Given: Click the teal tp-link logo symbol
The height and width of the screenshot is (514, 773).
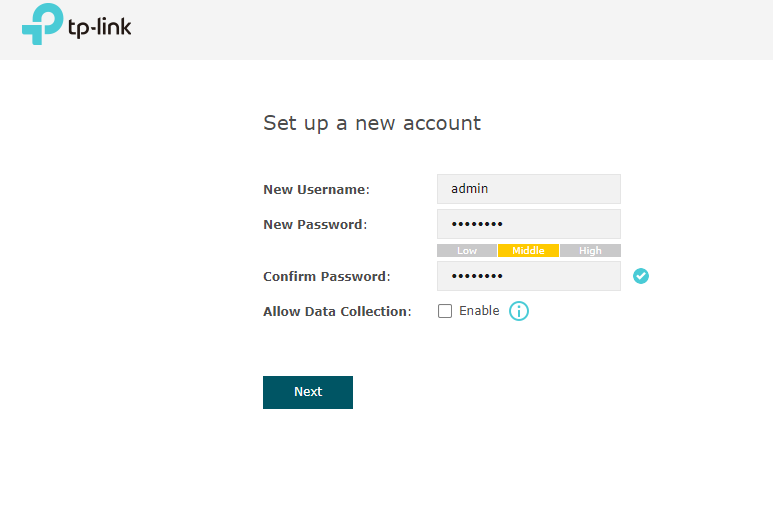Looking at the screenshot, I should tap(42, 24).
